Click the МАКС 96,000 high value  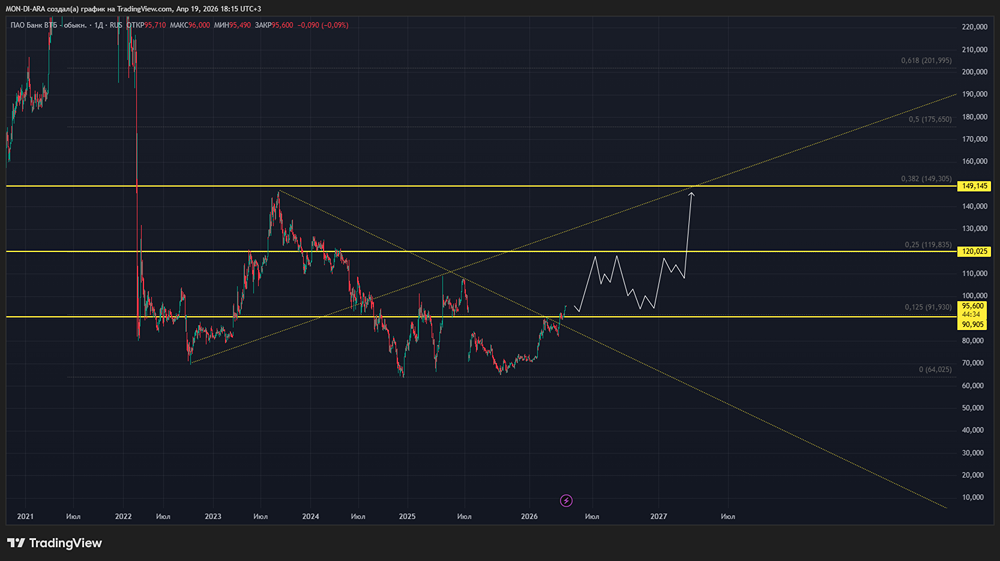tap(189, 26)
